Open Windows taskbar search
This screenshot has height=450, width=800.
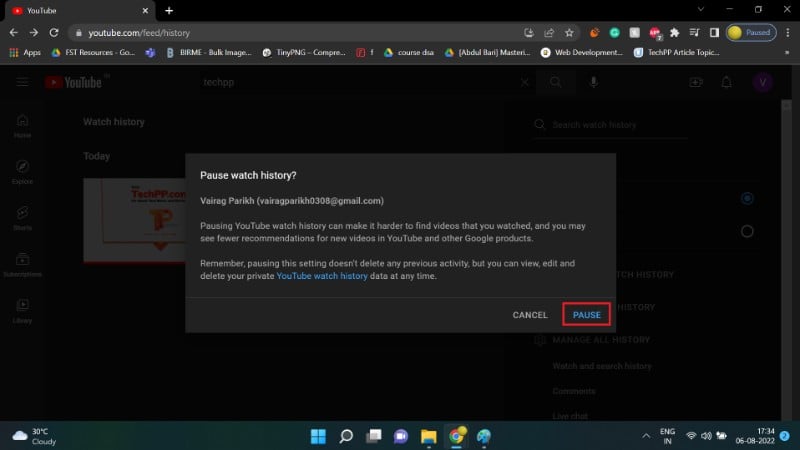[x=346, y=436]
